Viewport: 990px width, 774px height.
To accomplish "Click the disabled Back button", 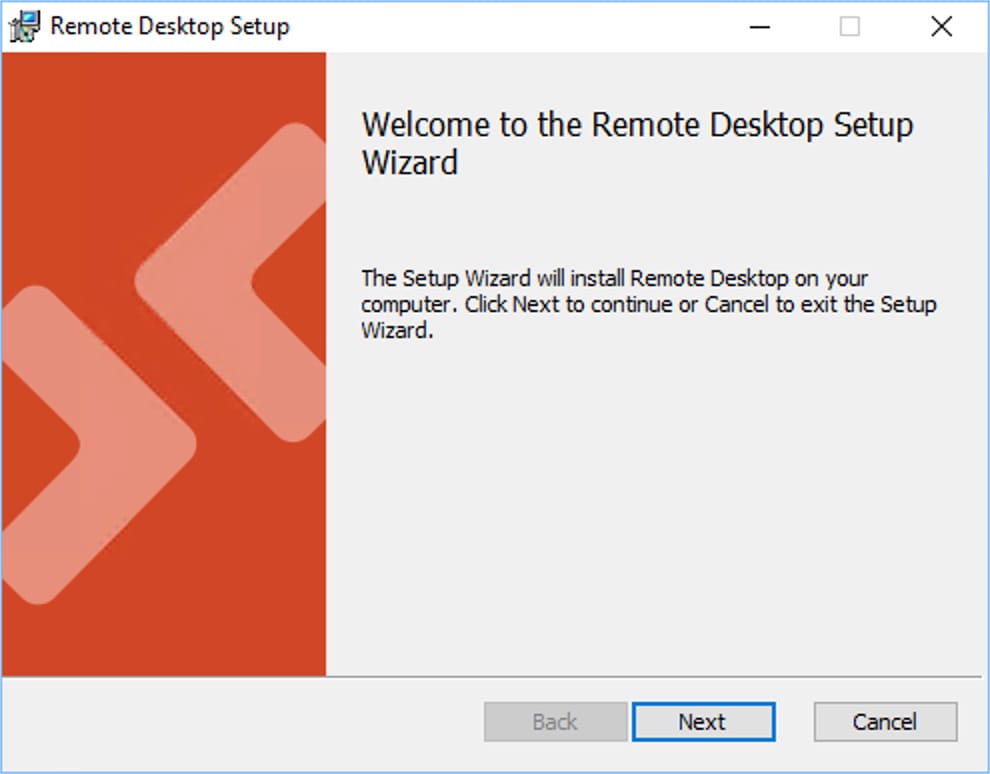I will point(554,721).
